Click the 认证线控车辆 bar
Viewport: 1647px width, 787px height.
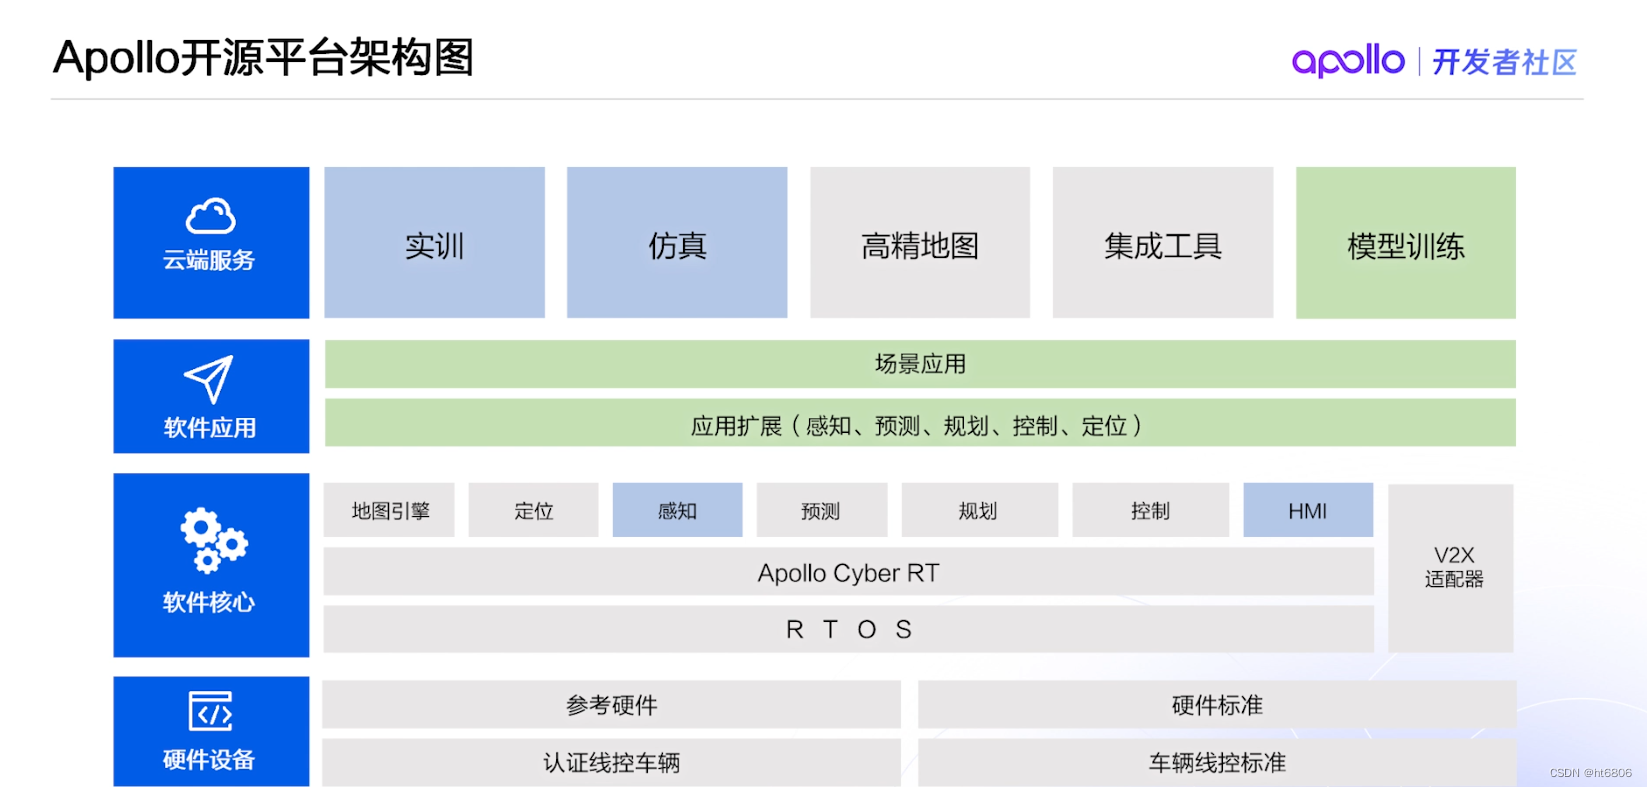coord(611,762)
